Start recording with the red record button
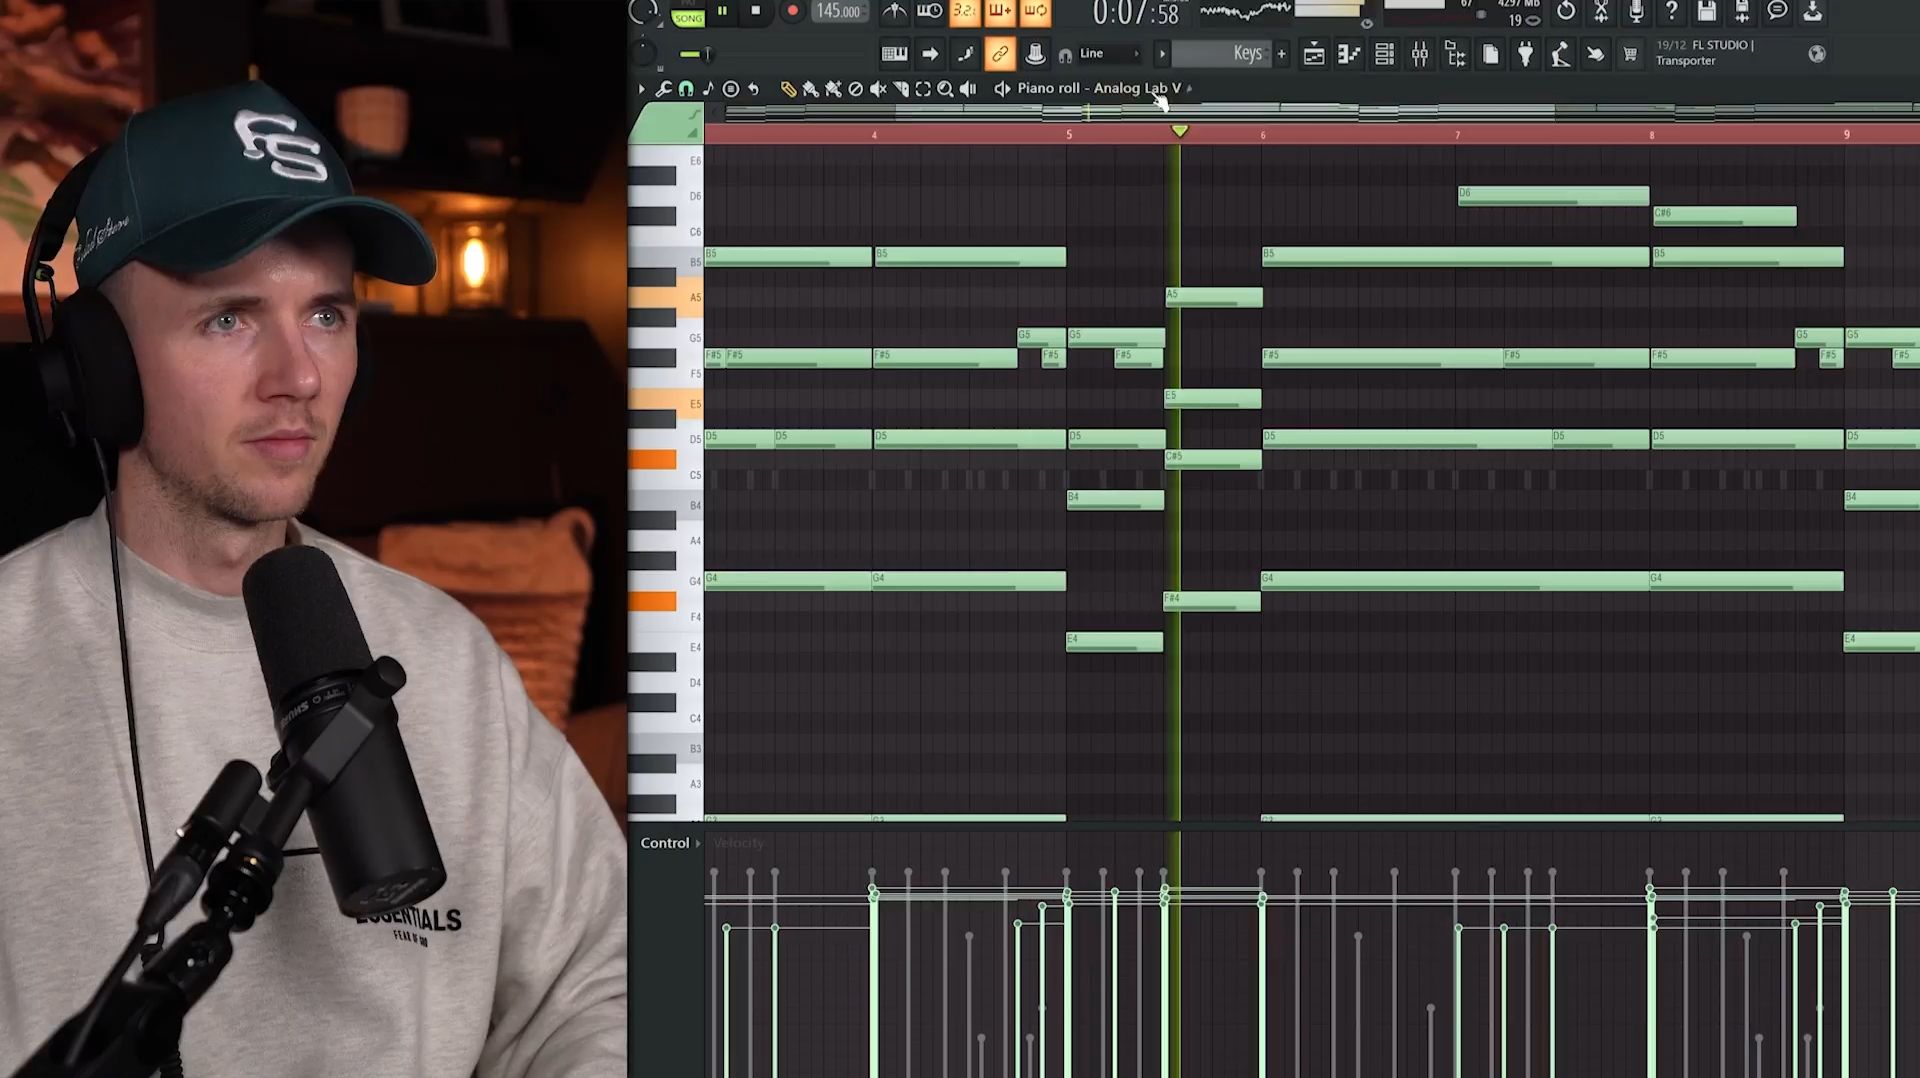 click(x=792, y=11)
